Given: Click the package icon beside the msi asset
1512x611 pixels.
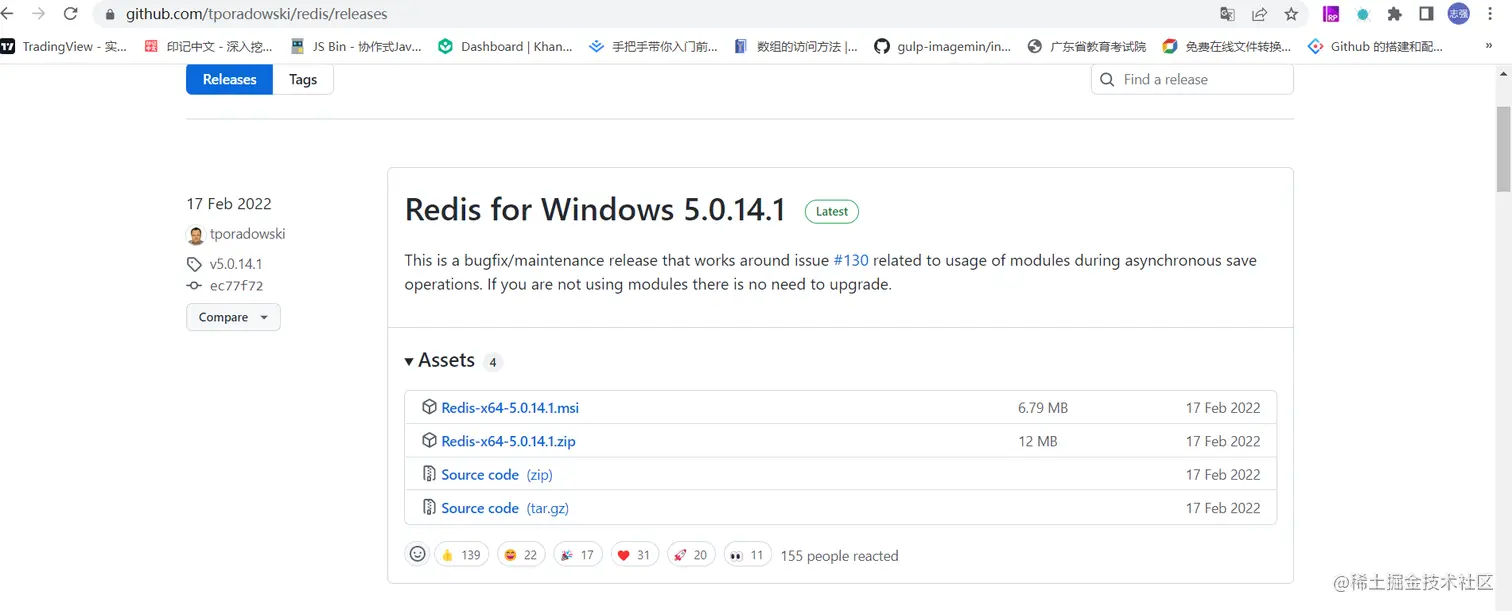Looking at the screenshot, I should pos(429,407).
